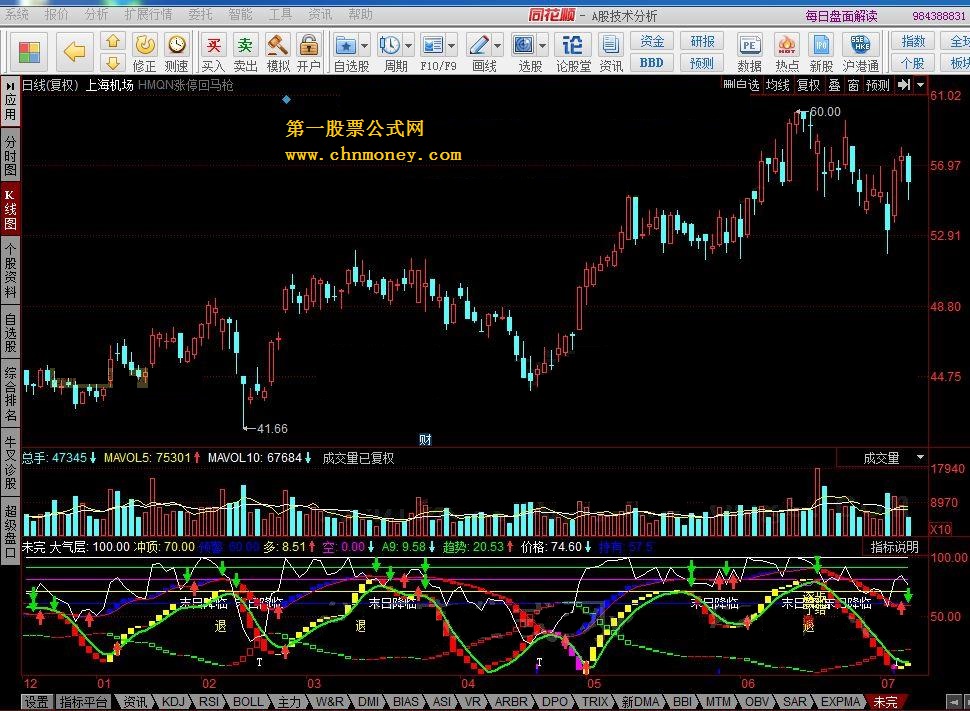
Task: Click the bottom-right scroll left arrow
Action: (955, 702)
